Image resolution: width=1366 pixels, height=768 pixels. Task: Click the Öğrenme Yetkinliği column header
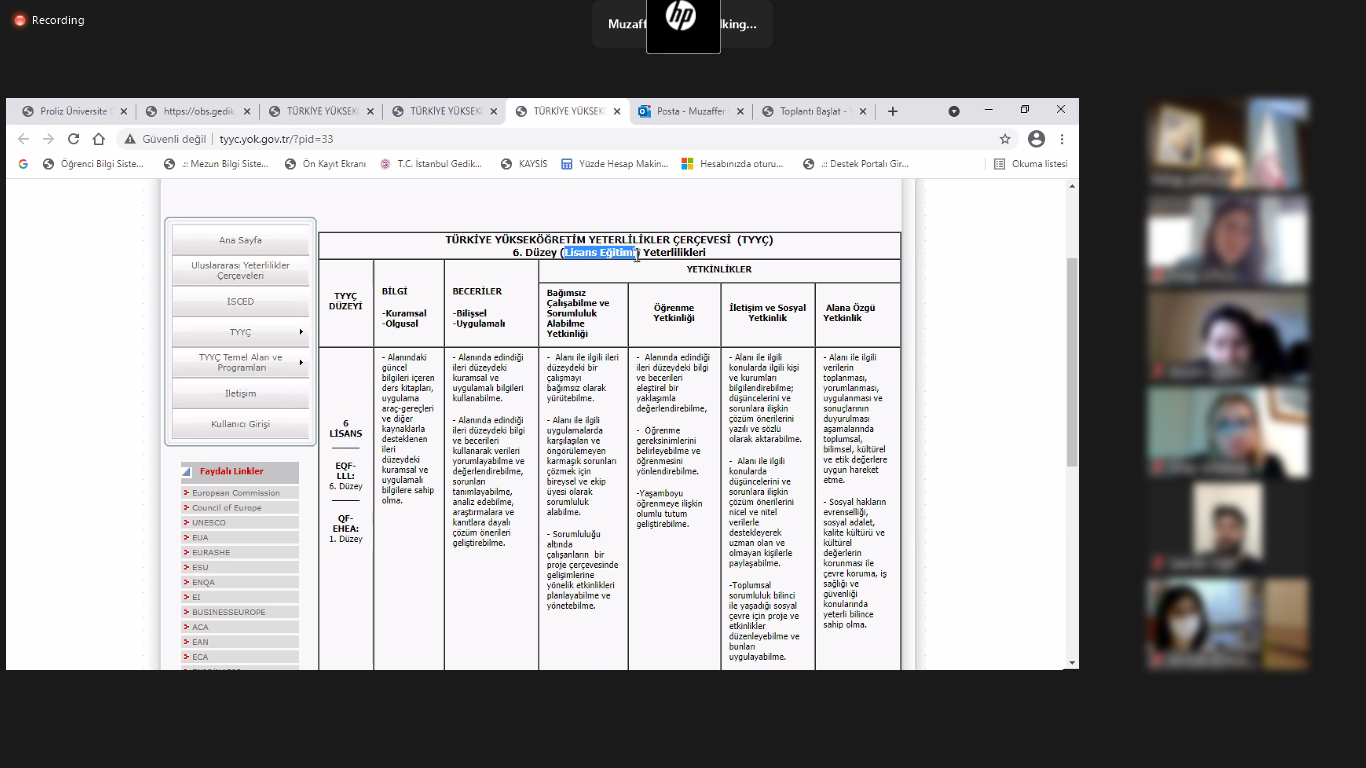coord(674,313)
